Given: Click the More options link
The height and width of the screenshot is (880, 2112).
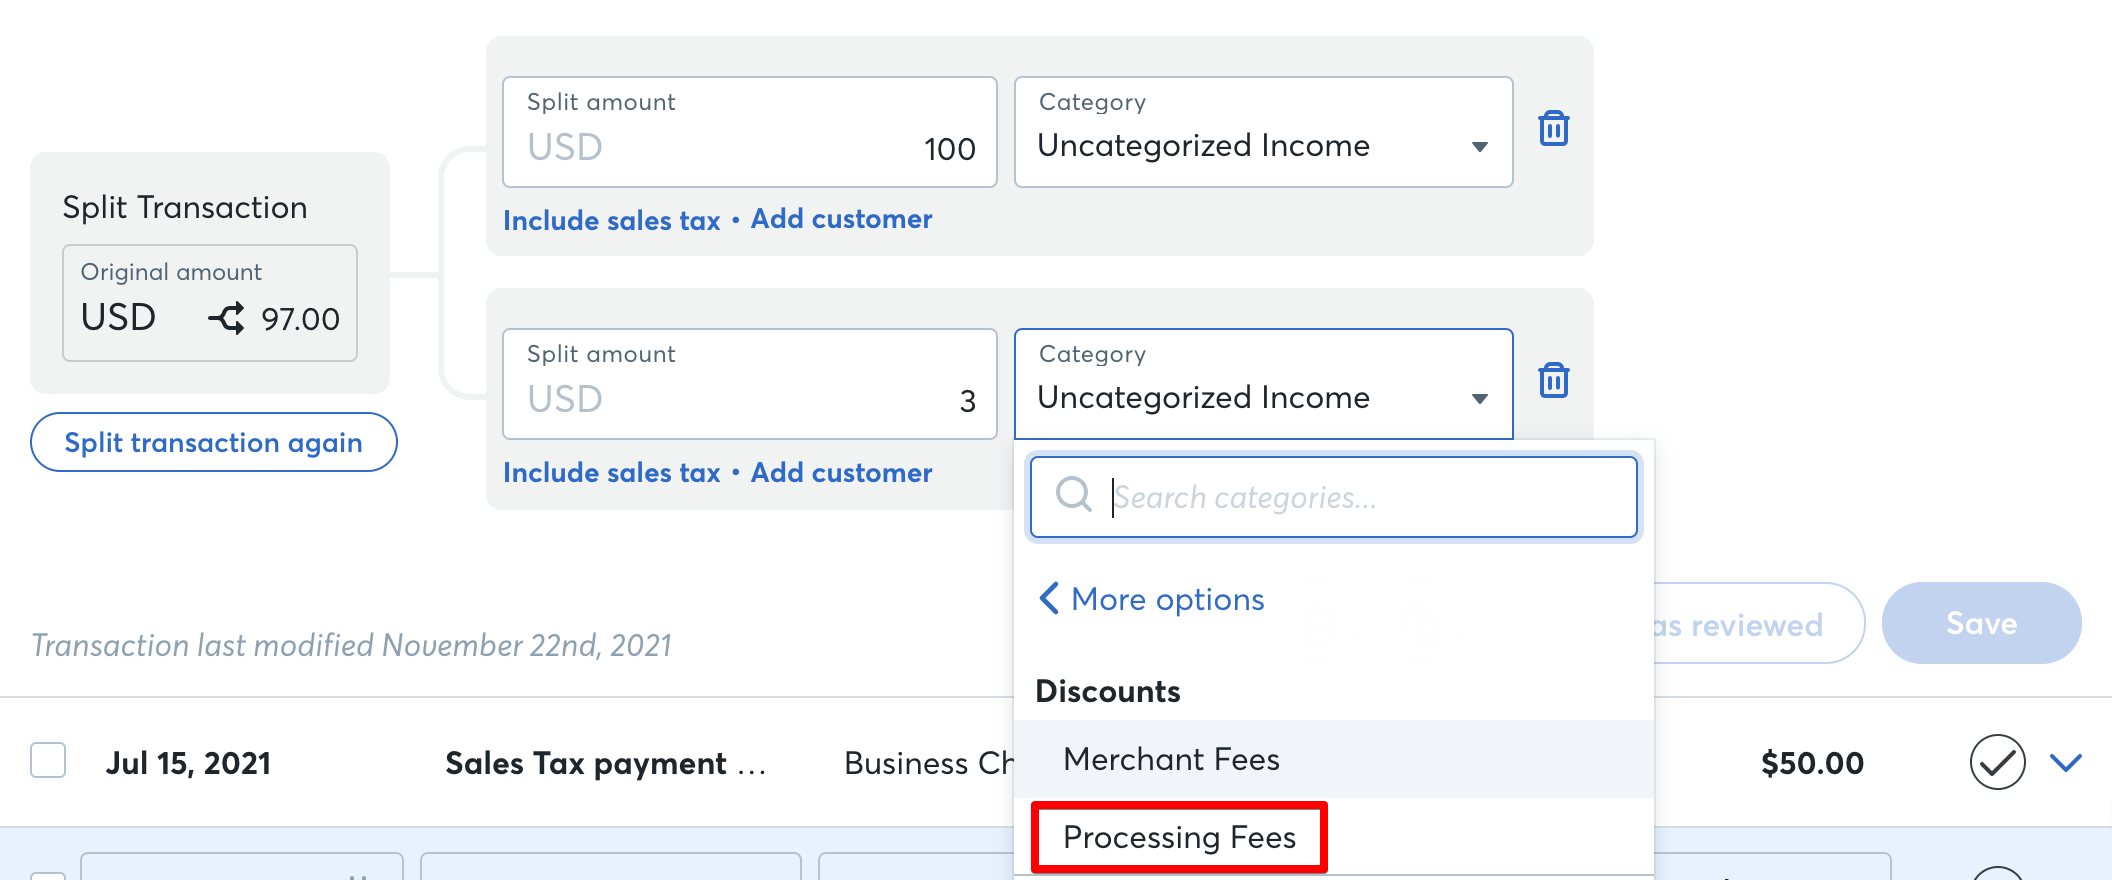Looking at the screenshot, I should coord(1166,598).
